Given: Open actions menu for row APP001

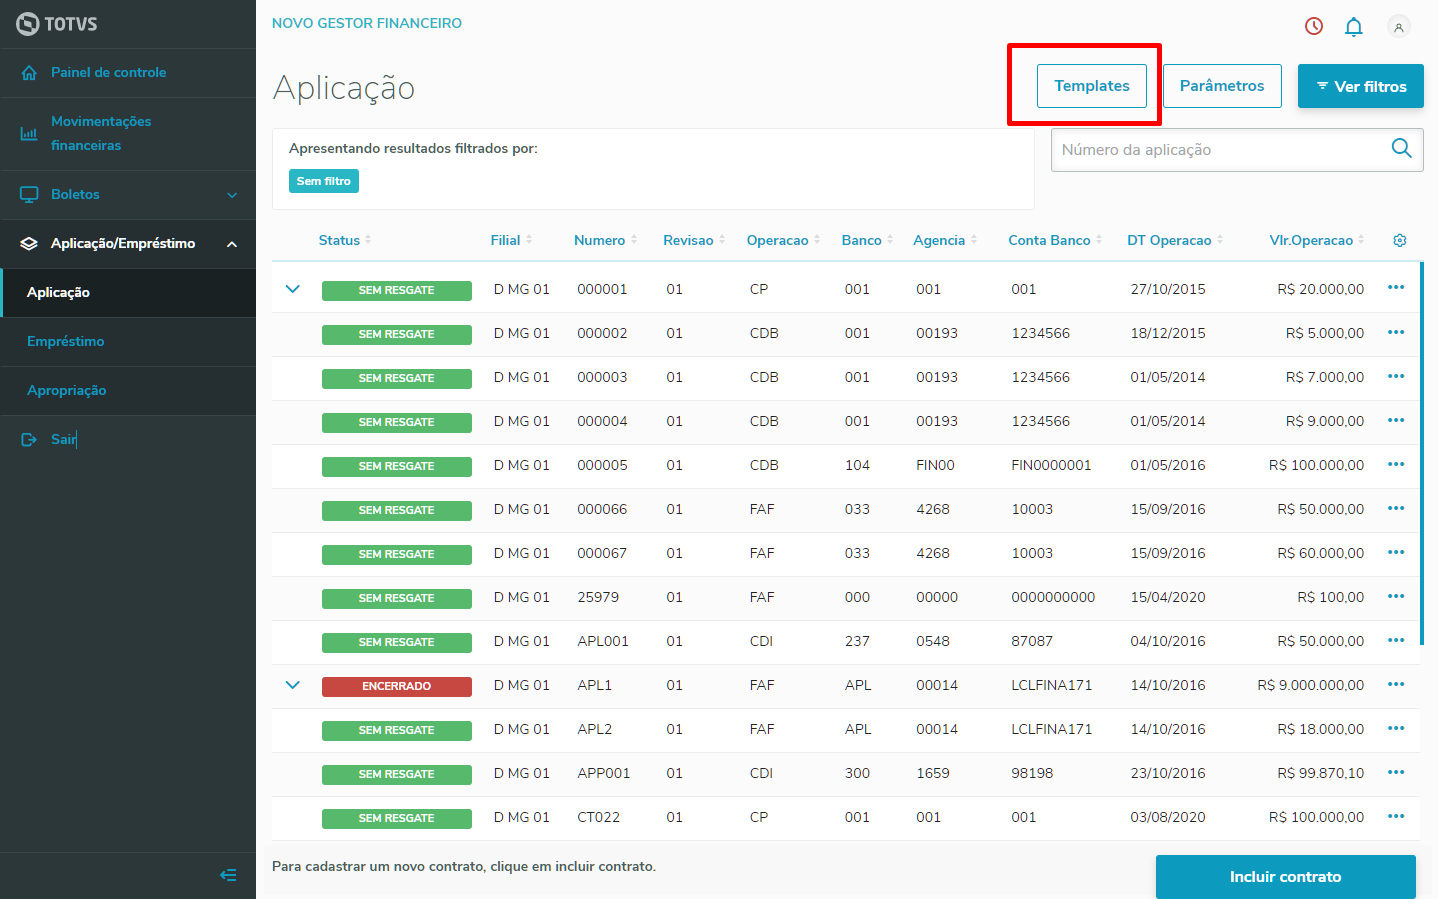Looking at the screenshot, I should (x=1396, y=772).
